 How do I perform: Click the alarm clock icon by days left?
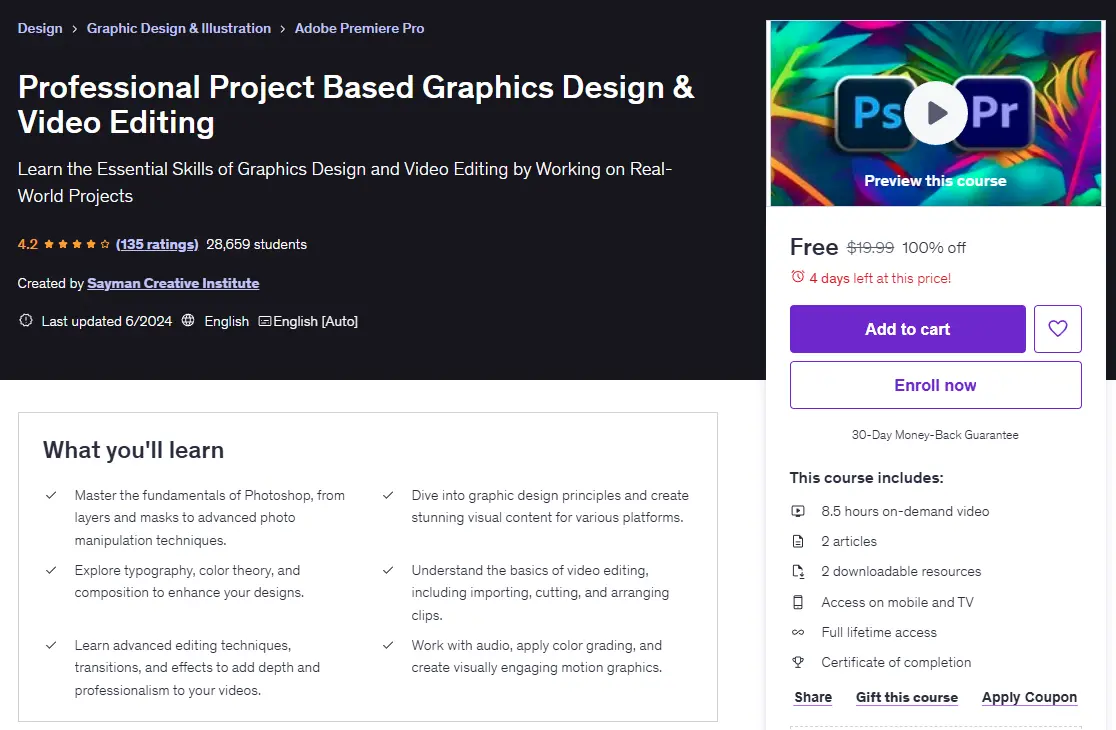[798, 277]
